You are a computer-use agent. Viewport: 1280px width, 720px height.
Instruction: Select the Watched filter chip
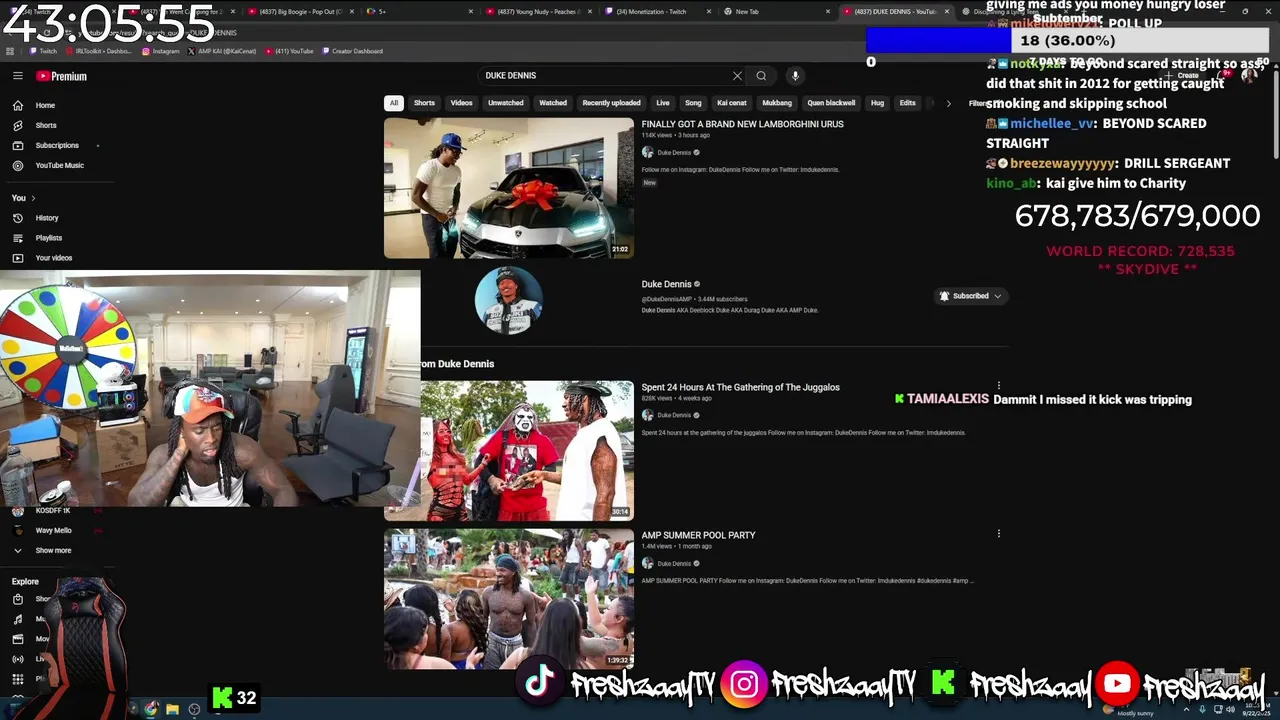tap(553, 103)
